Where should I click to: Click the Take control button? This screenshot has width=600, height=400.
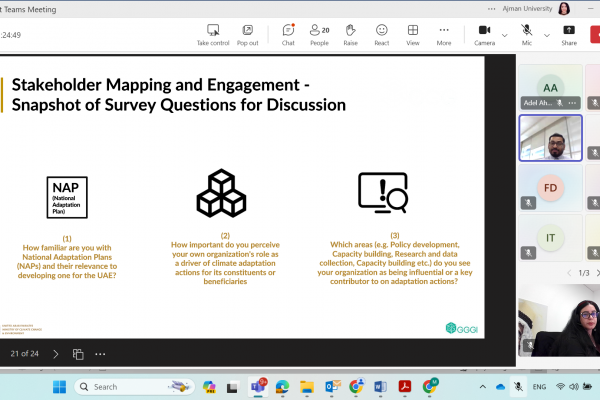[212, 34]
